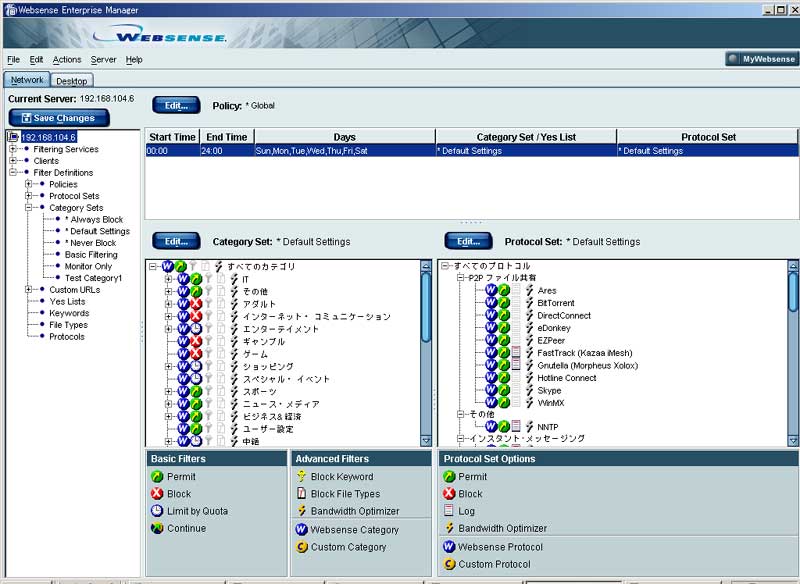
Task: Collapse the すべてのカテゴリ root node
Action: coord(153,266)
